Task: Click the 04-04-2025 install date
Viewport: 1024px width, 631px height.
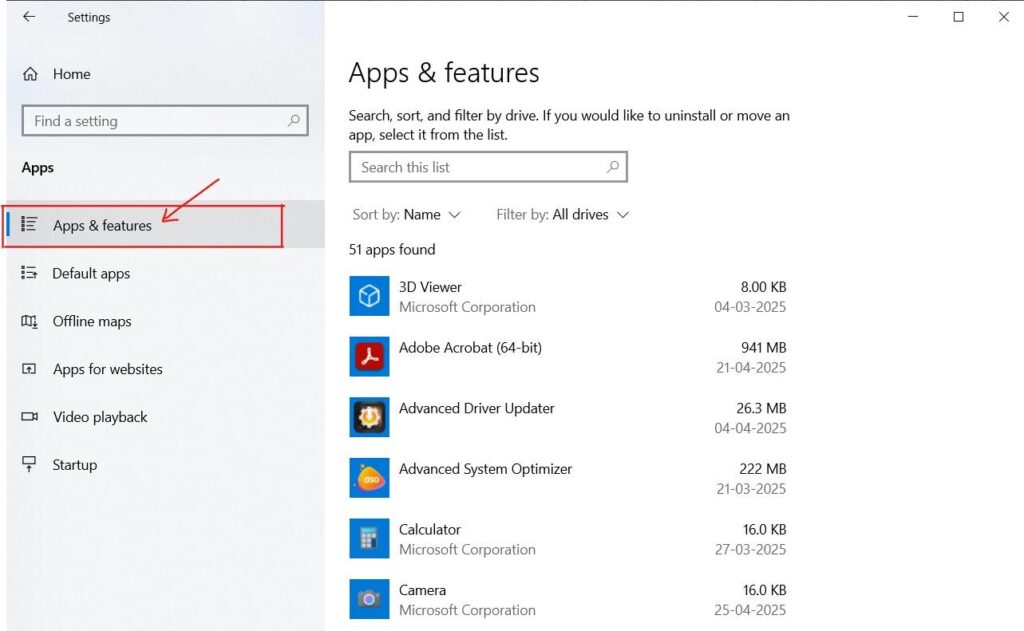Action: pos(750,429)
